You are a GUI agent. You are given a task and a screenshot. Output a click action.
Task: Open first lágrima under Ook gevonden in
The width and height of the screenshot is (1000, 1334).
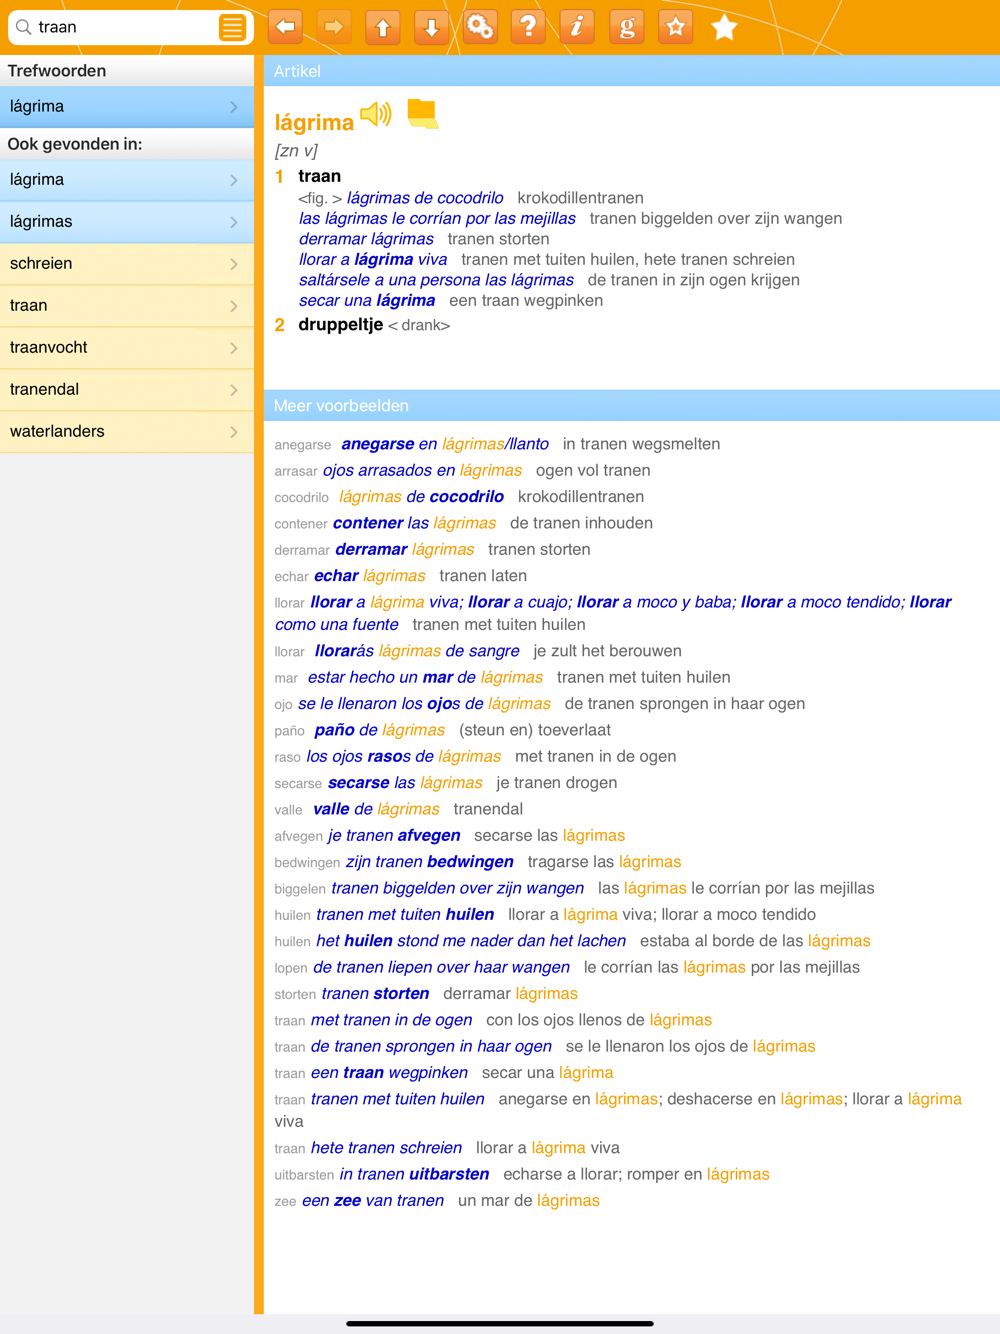coord(127,180)
